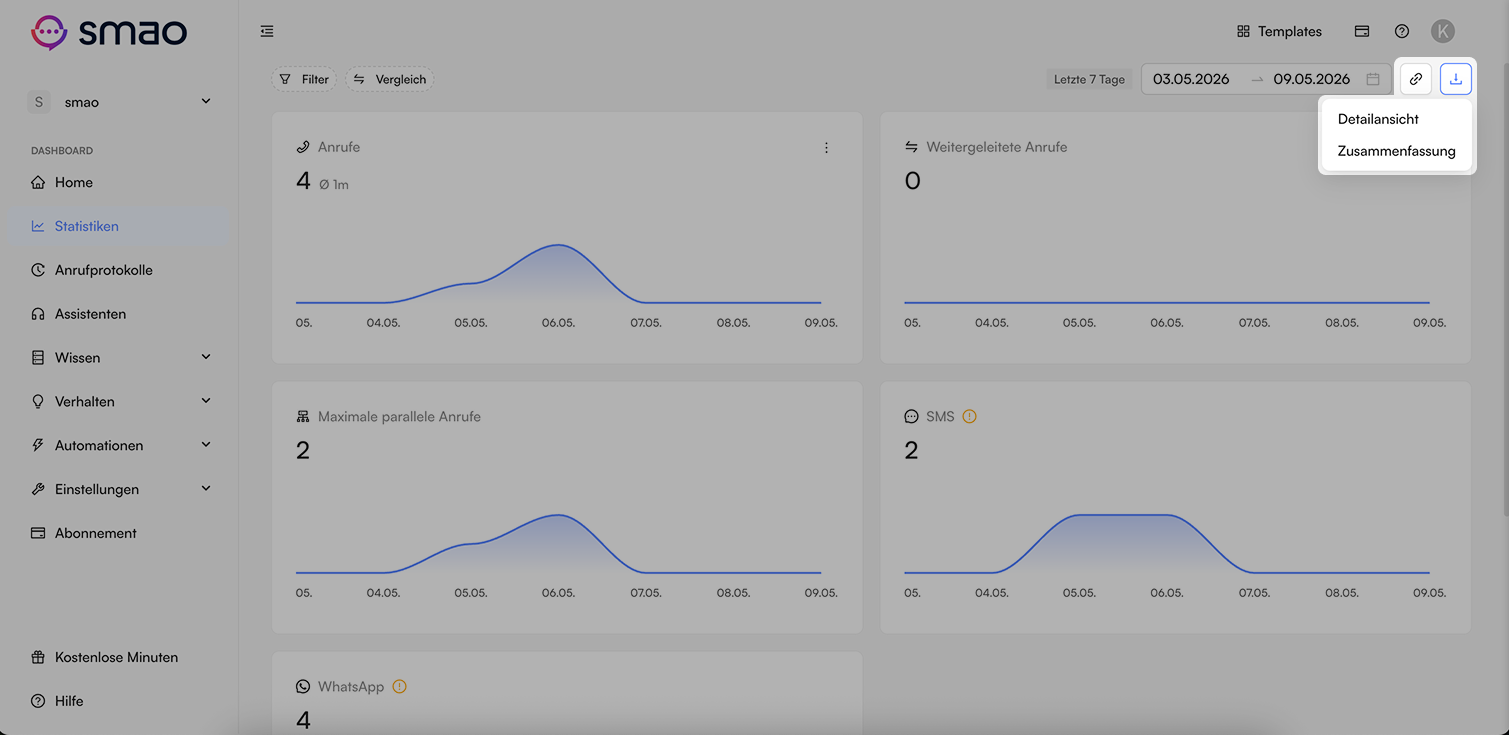Click the Anrufe chart curve
Viewport: 1509px width, 735px height.
coord(558,273)
